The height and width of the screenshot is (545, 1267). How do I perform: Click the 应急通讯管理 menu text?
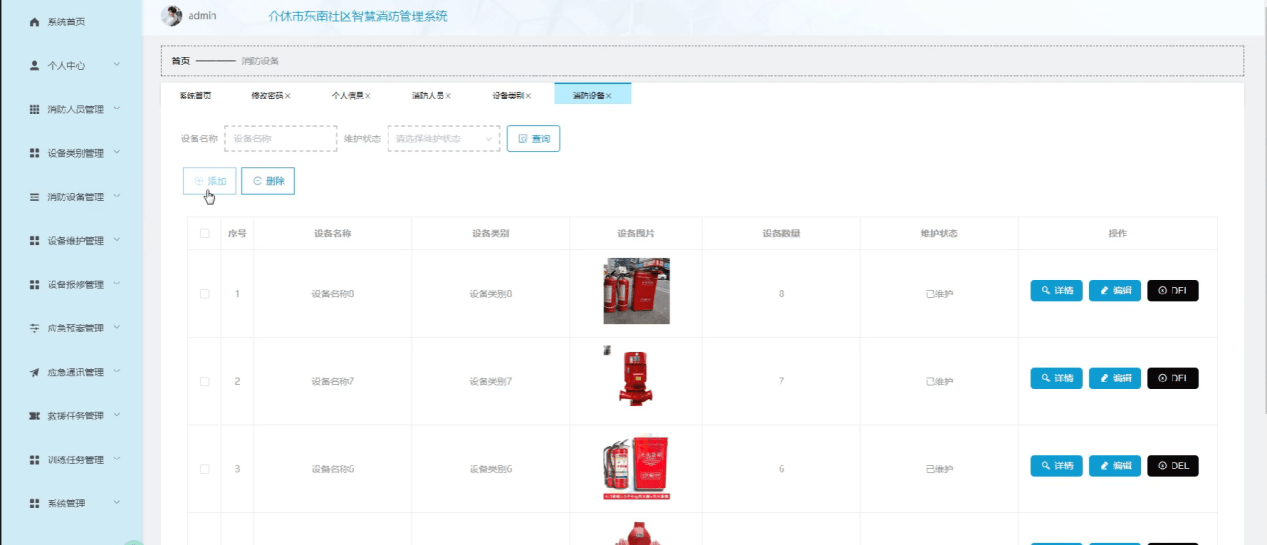[75, 372]
